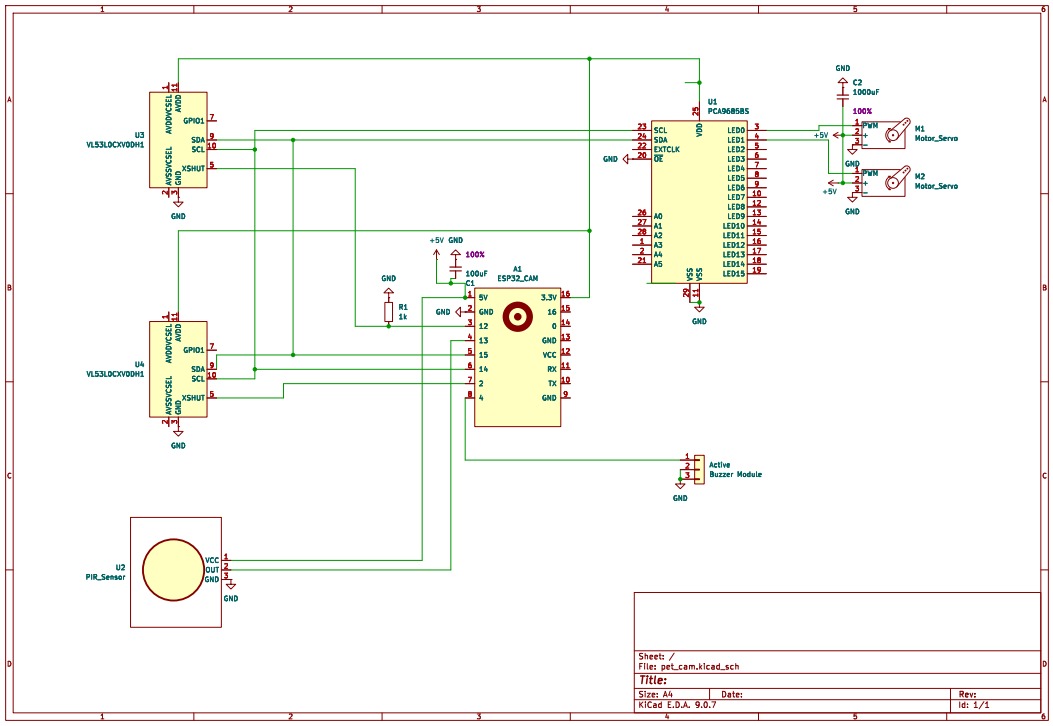
Task: Click the wire junction dot on U3's SCL line
Action: 255,149
